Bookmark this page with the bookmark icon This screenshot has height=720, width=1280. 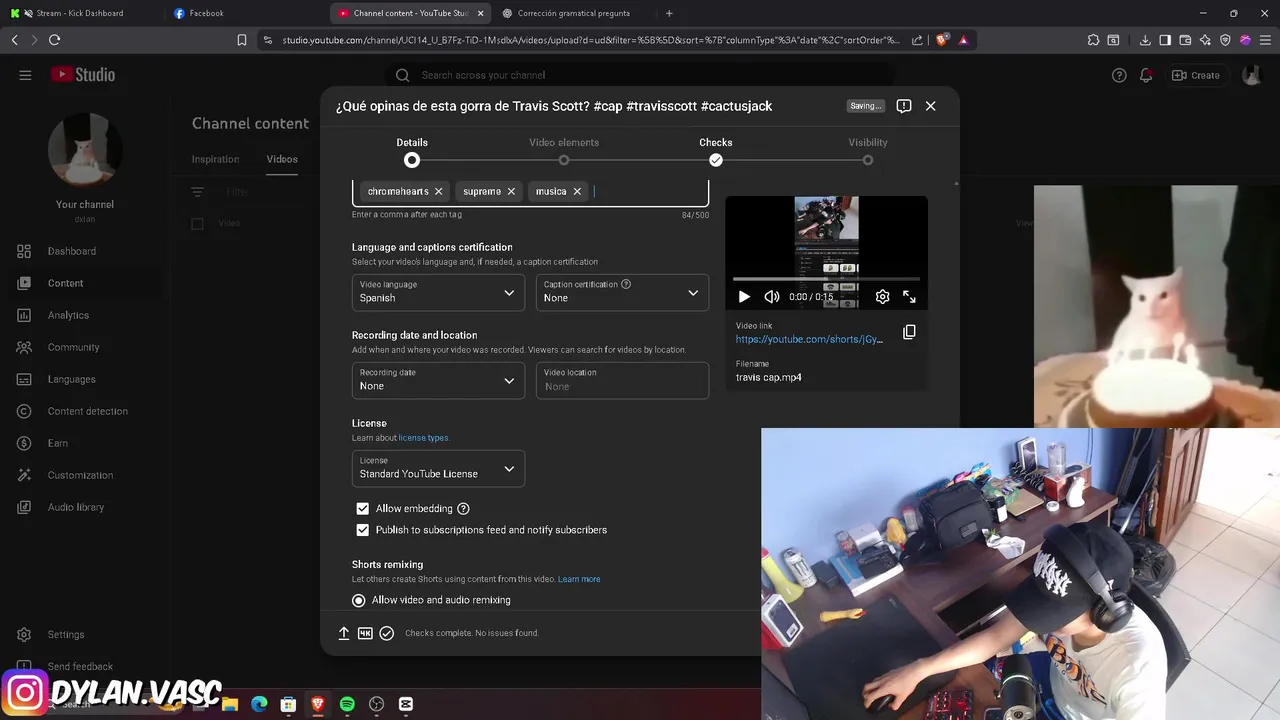(x=242, y=40)
